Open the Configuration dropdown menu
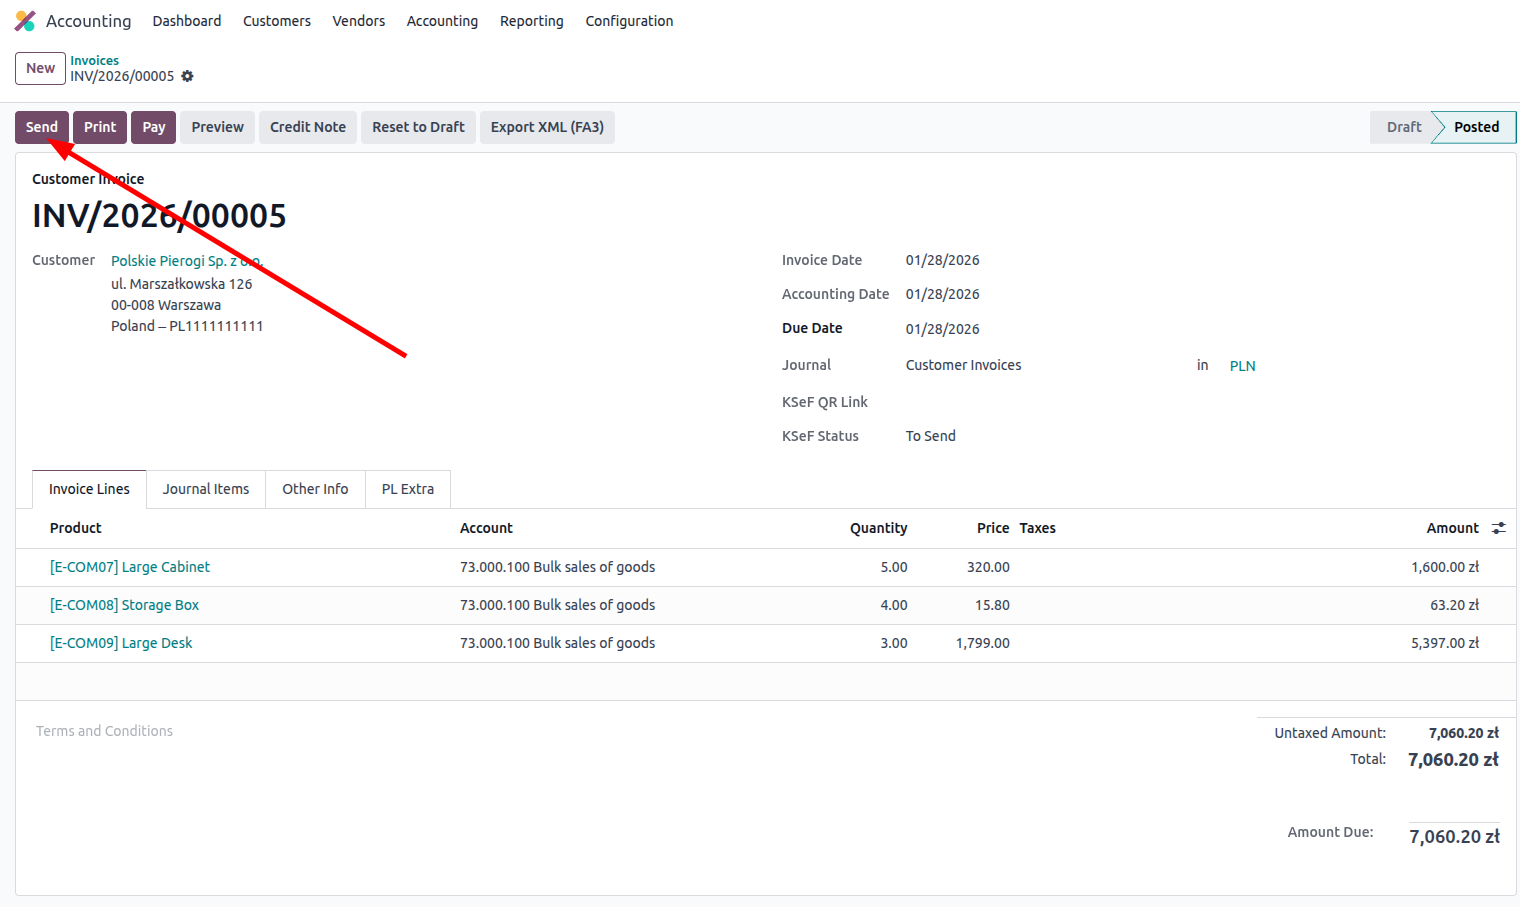1520x907 pixels. tap(629, 21)
